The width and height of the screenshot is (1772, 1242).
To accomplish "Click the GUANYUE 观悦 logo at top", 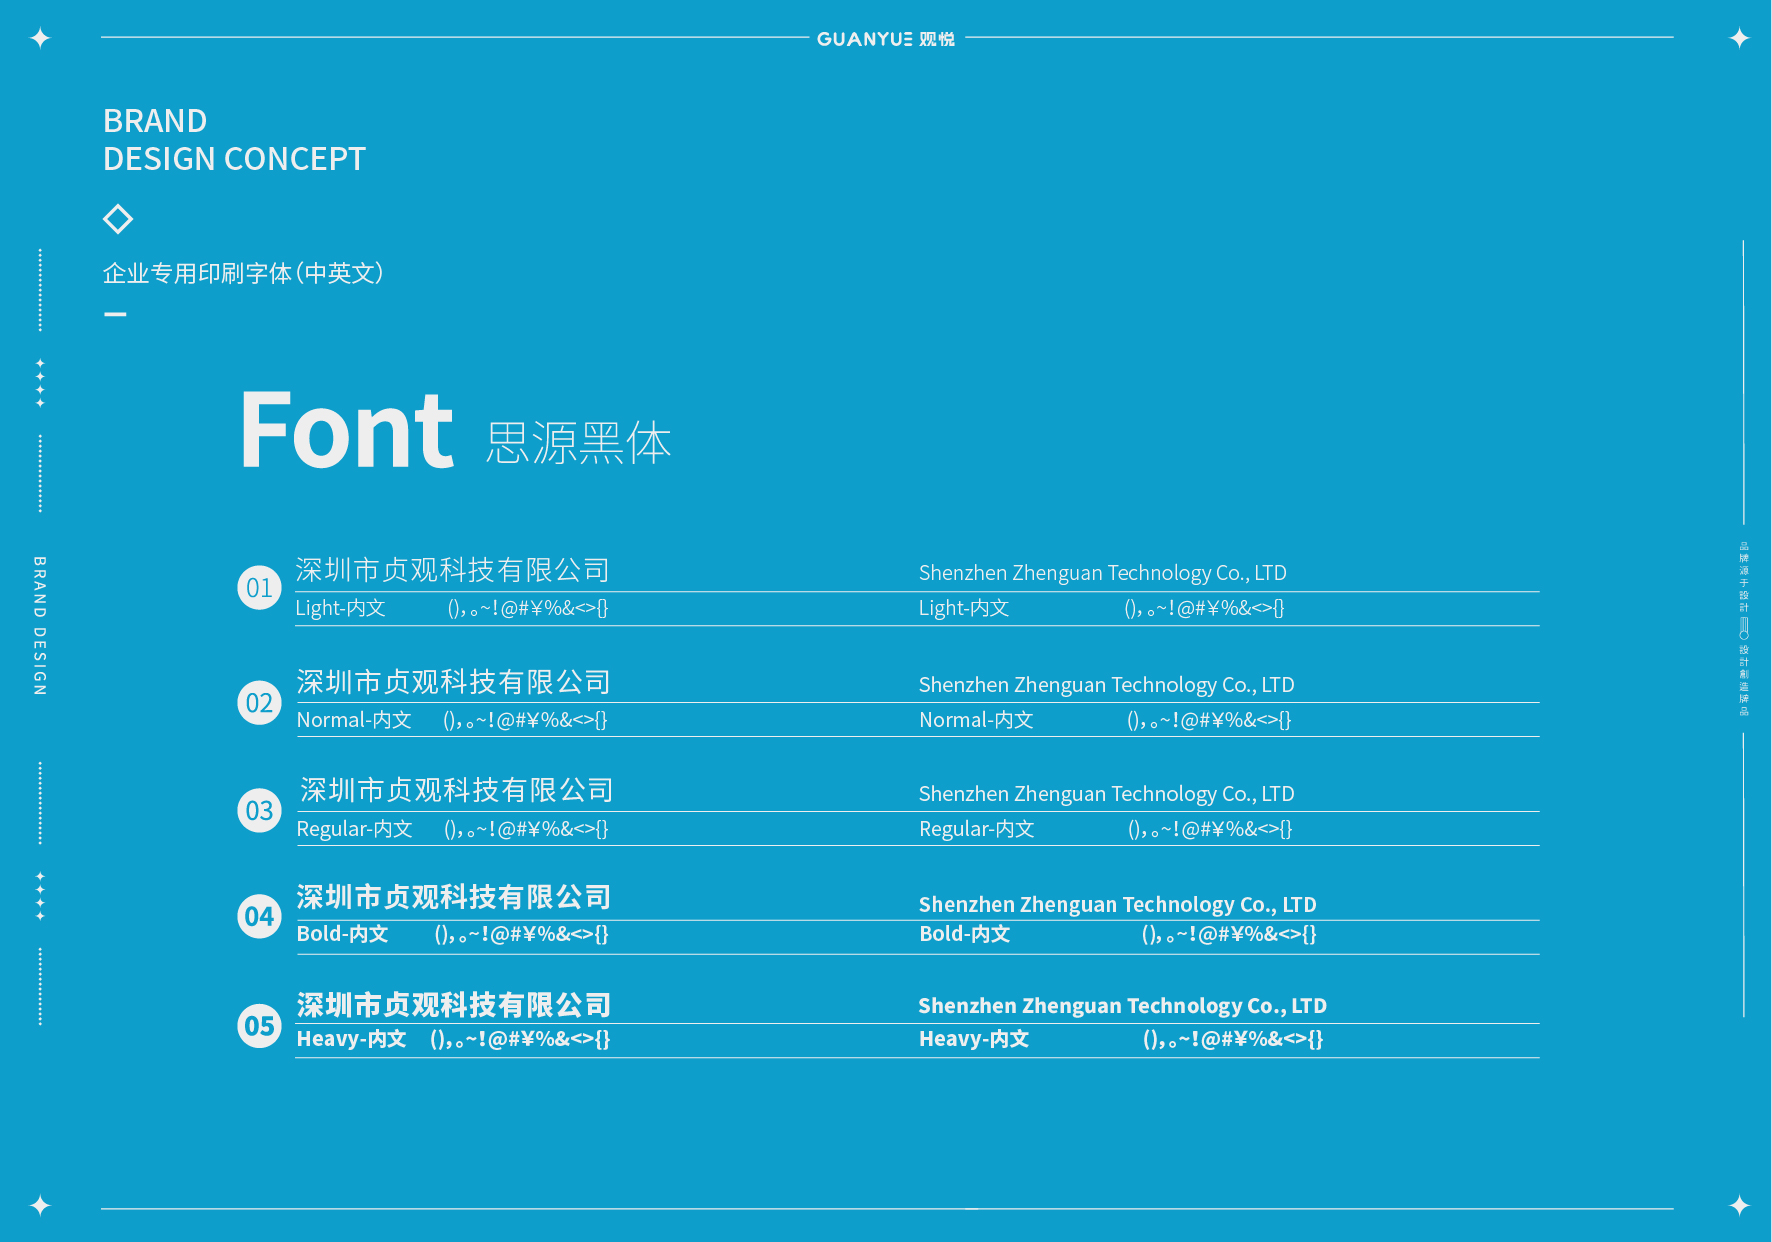I will pos(886,39).
